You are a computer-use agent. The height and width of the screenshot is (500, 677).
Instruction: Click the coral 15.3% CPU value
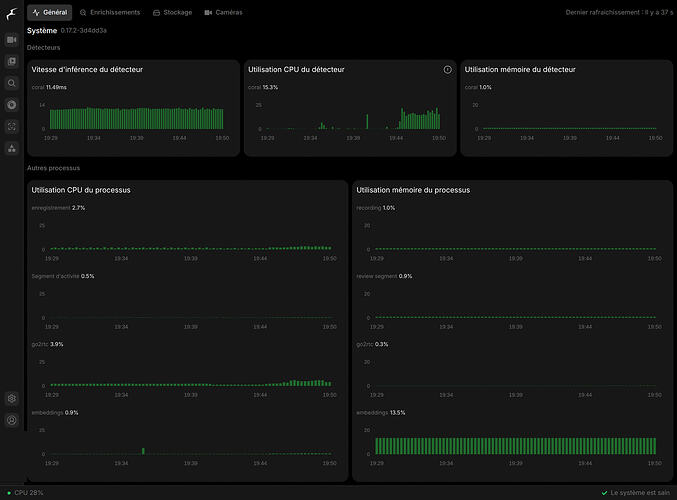263,87
